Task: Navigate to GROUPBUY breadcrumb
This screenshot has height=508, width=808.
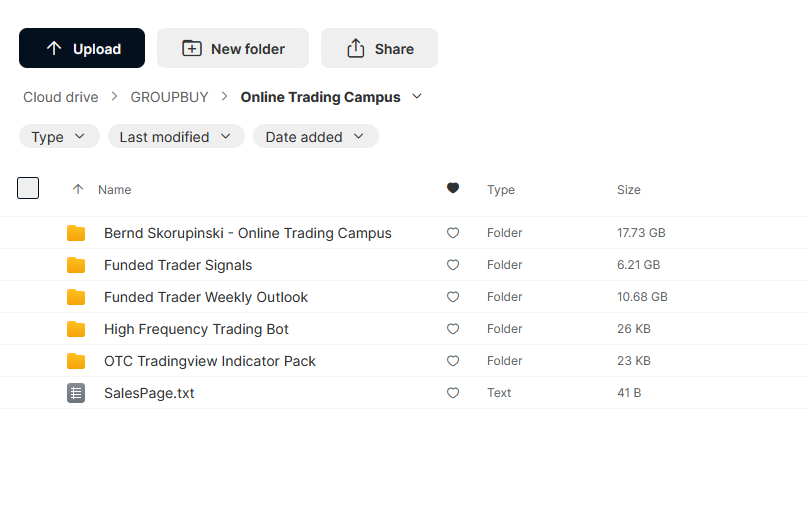Action: [x=169, y=97]
